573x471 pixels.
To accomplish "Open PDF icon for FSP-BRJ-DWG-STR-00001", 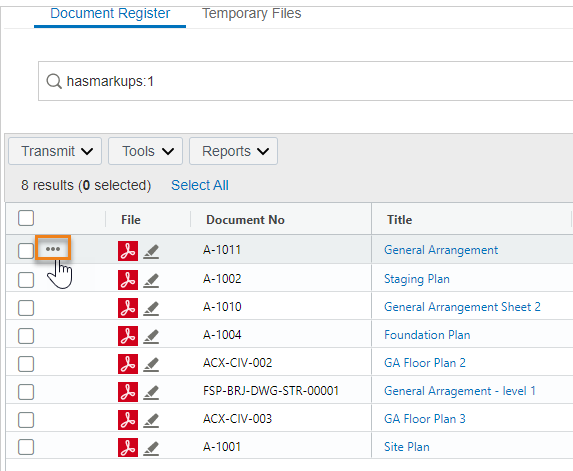I will point(128,392).
